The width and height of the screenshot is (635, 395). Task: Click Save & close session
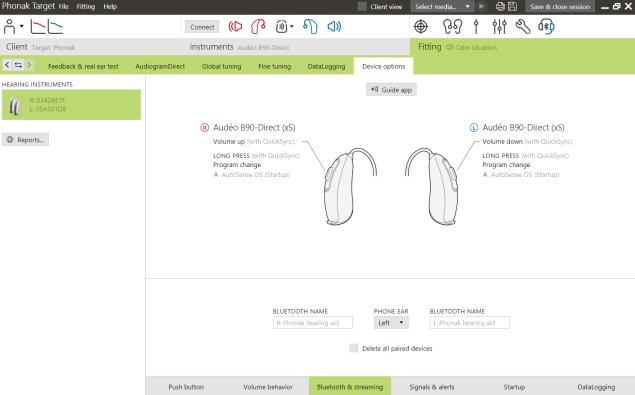point(560,6)
